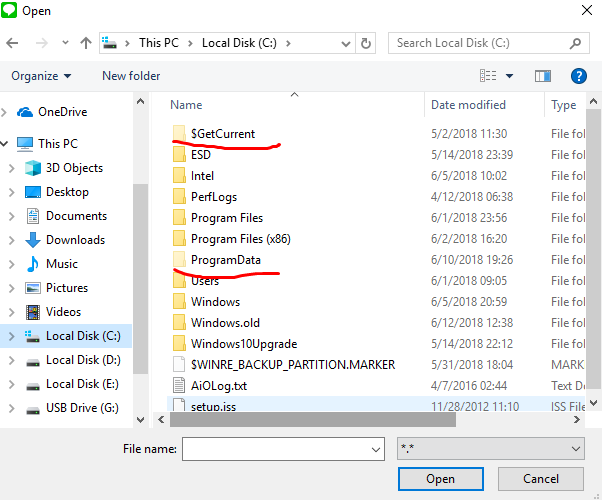This screenshot has height=500, width=602.
Task: Click the Forward navigation arrow
Action: click(41, 43)
